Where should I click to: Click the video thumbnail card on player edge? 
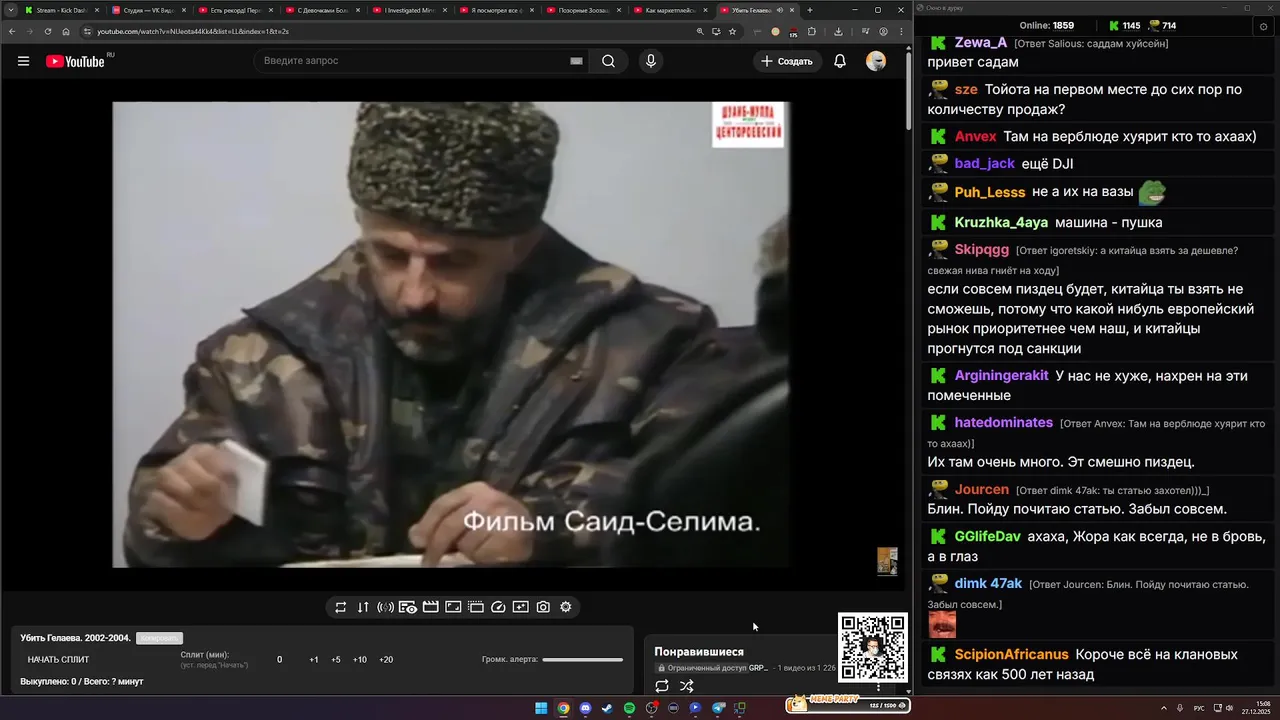(887, 561)
